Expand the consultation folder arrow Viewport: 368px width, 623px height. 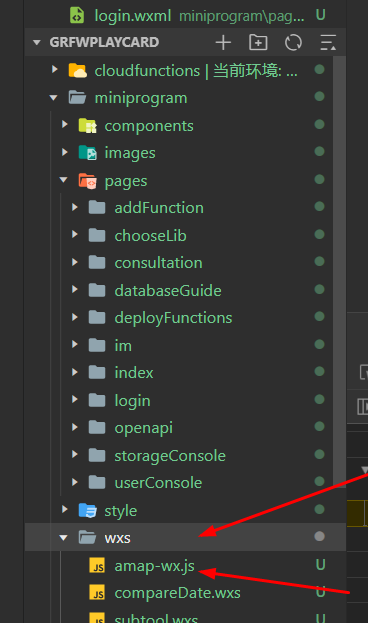coord(75,262)
